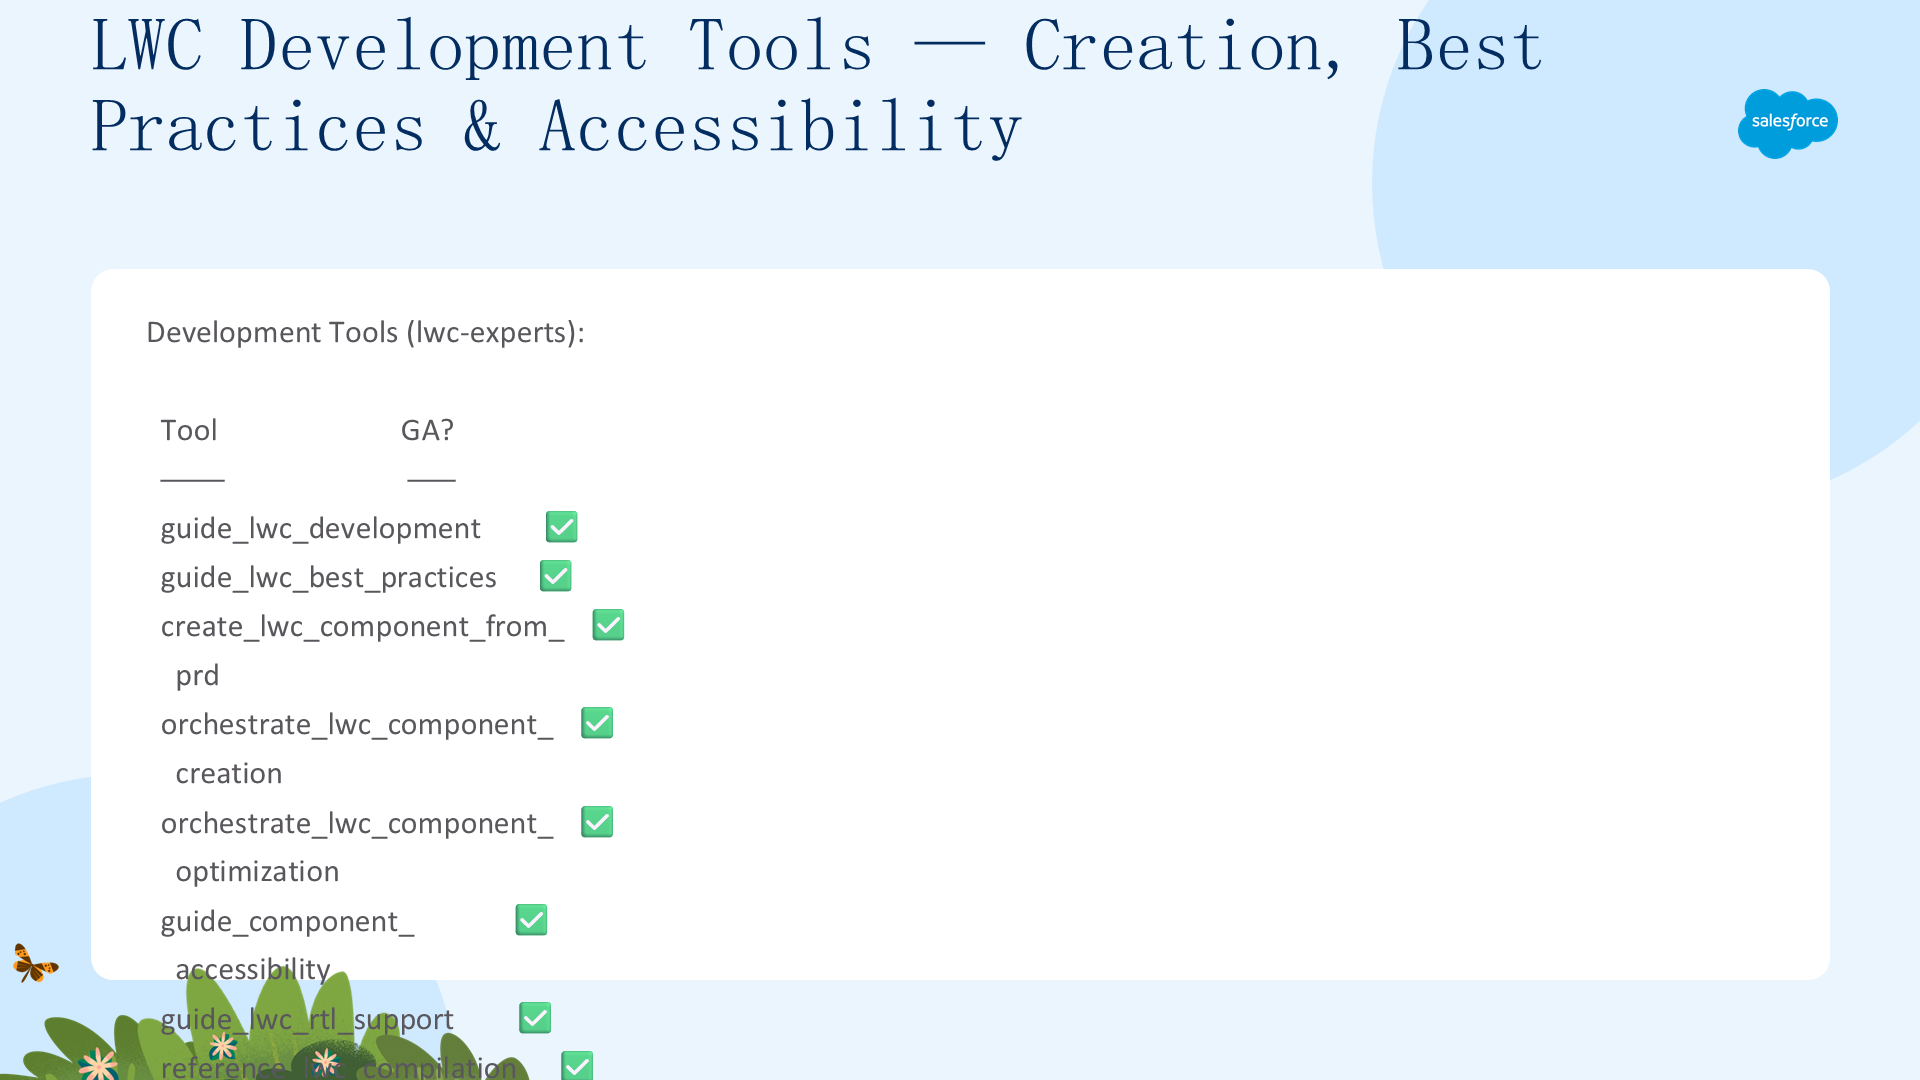Click checkmark next to guide_lwc_development
The height and width of the screenshot is (1080, 1920).
pos(562,527)
